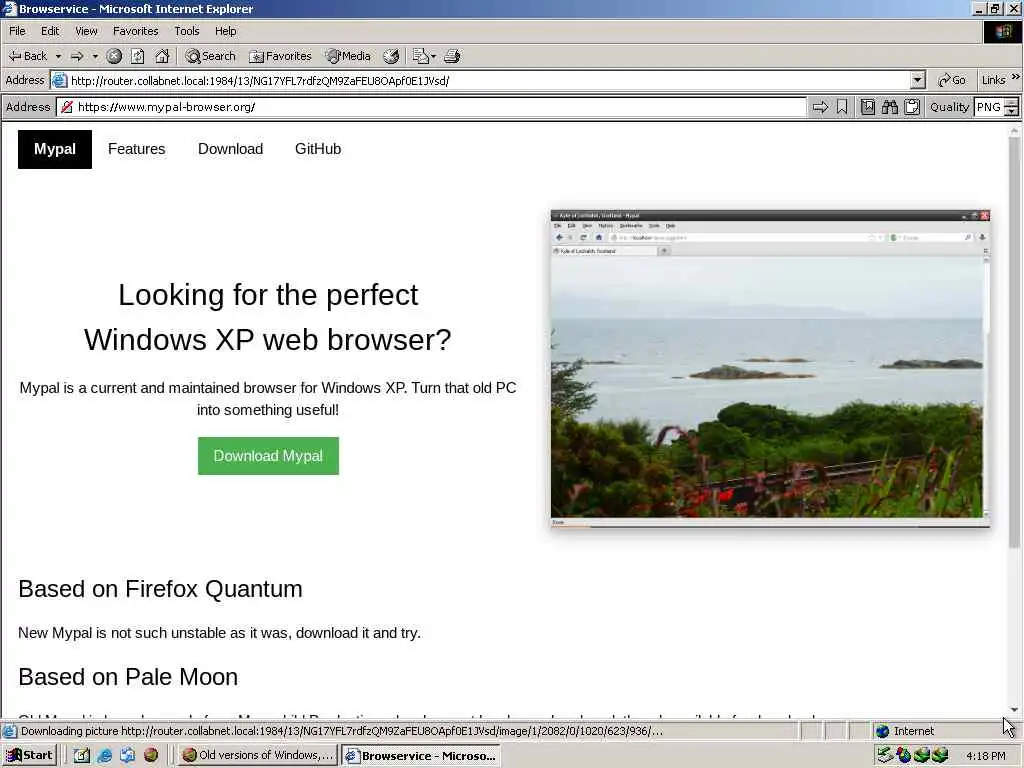Click the Windows flag throbber icon
Image resolution: width=1024 pixels, height=768 pixels.
(1002, 31)
